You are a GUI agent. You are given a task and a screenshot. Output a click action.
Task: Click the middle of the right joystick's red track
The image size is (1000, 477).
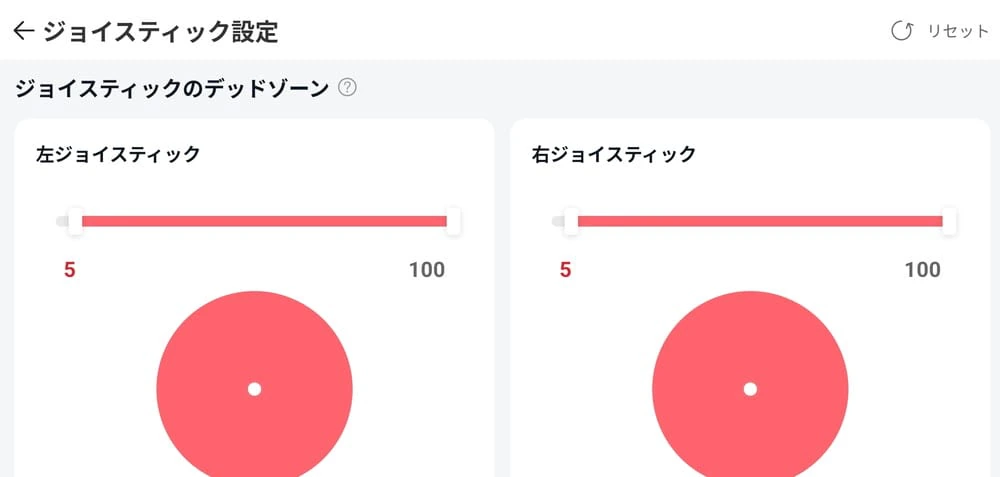click(x=760, y=221)
